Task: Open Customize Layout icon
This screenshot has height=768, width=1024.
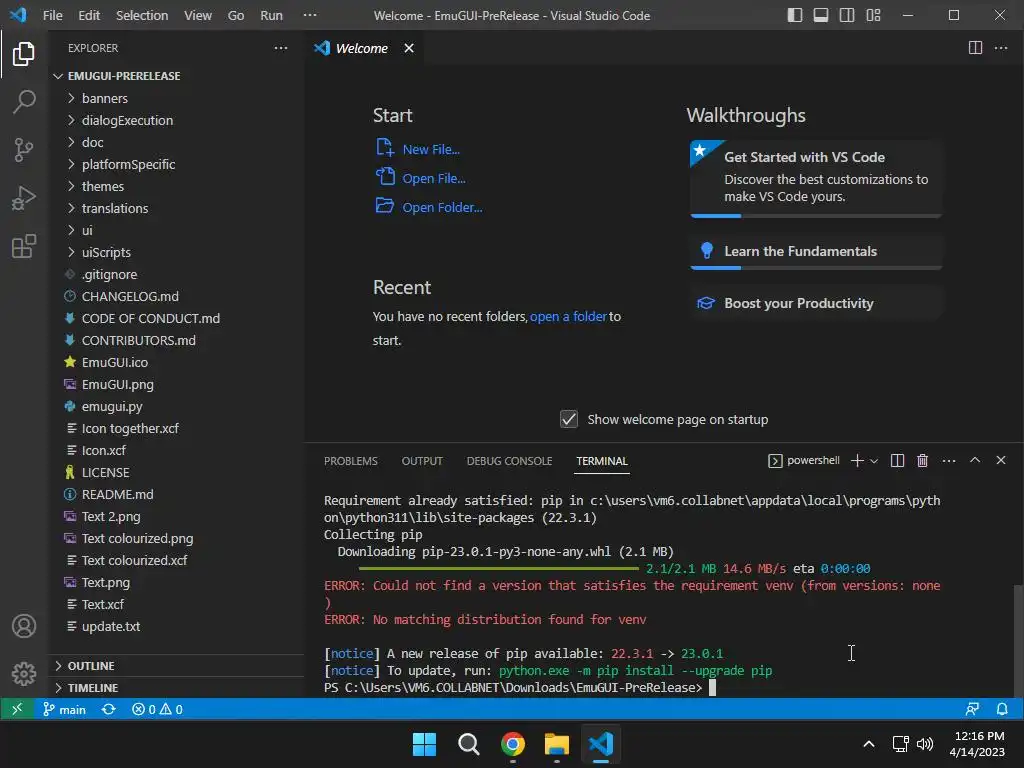Action: click(873, 15)
